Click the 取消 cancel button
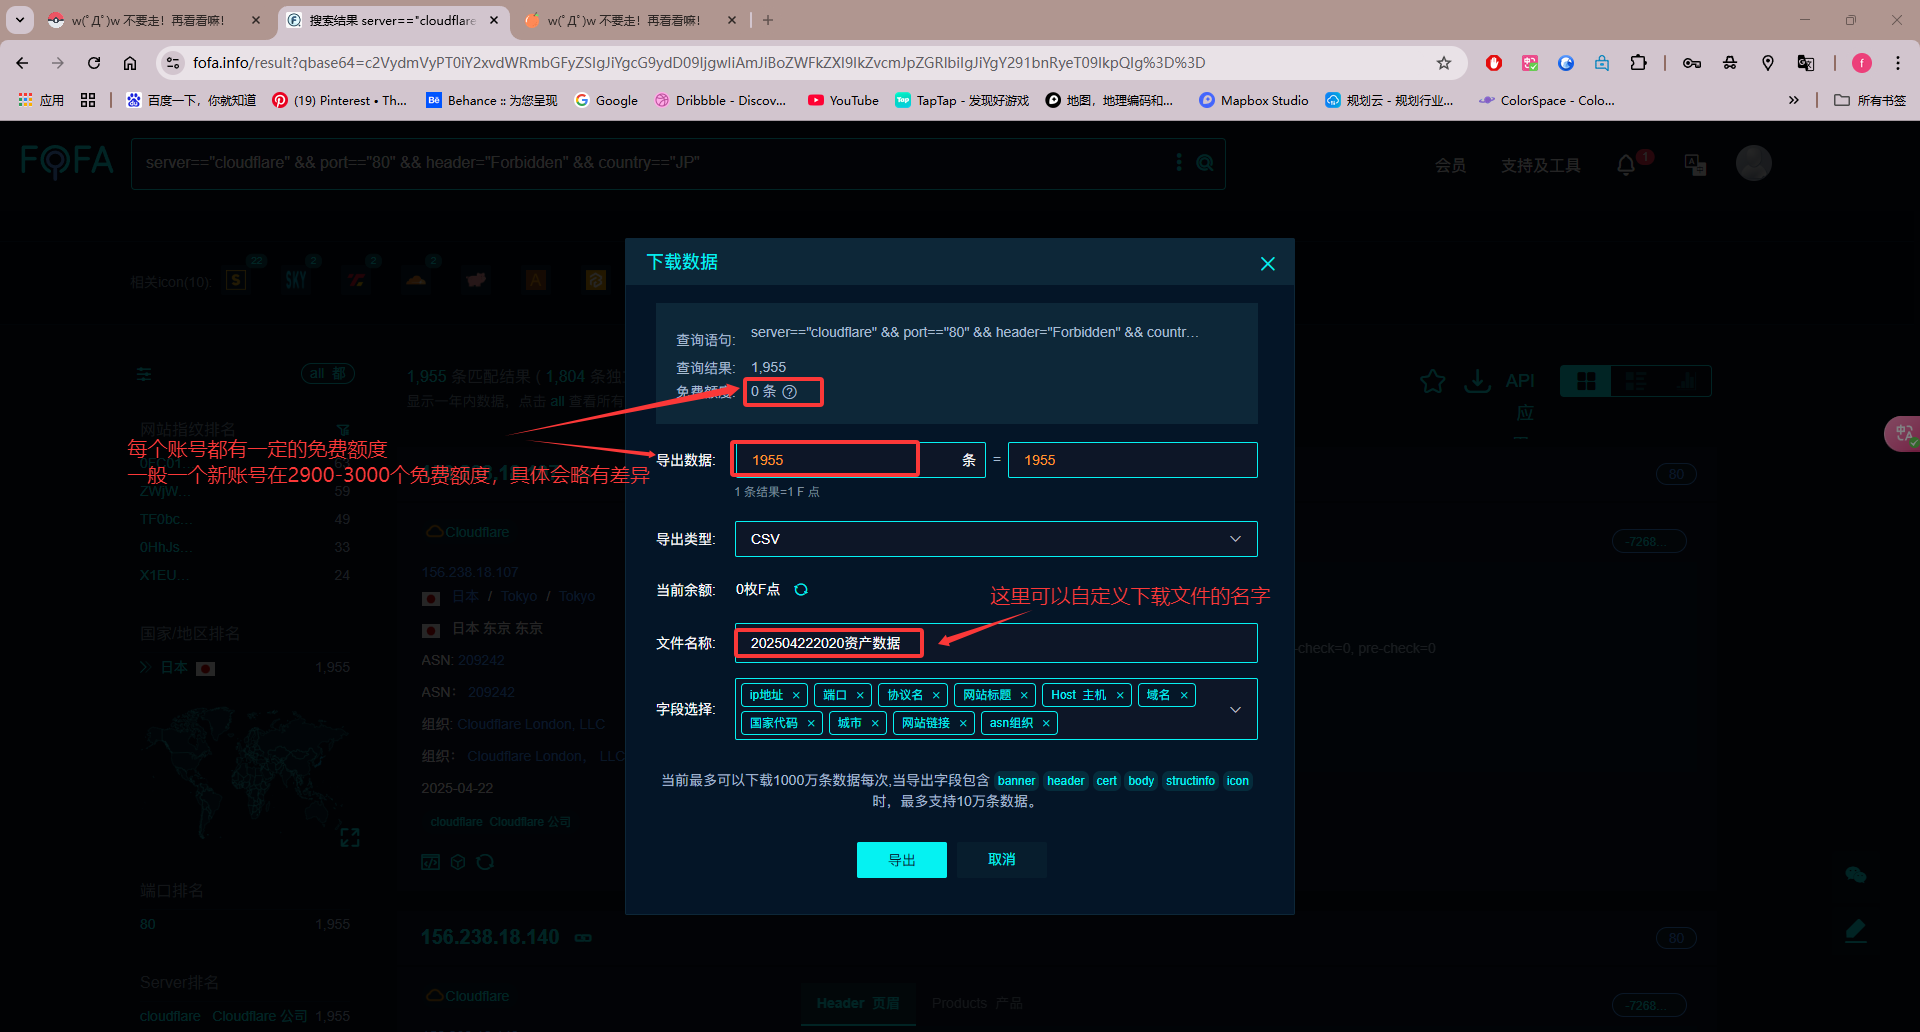Screen dimensions: 1920x1032 tap(1001, 860)
